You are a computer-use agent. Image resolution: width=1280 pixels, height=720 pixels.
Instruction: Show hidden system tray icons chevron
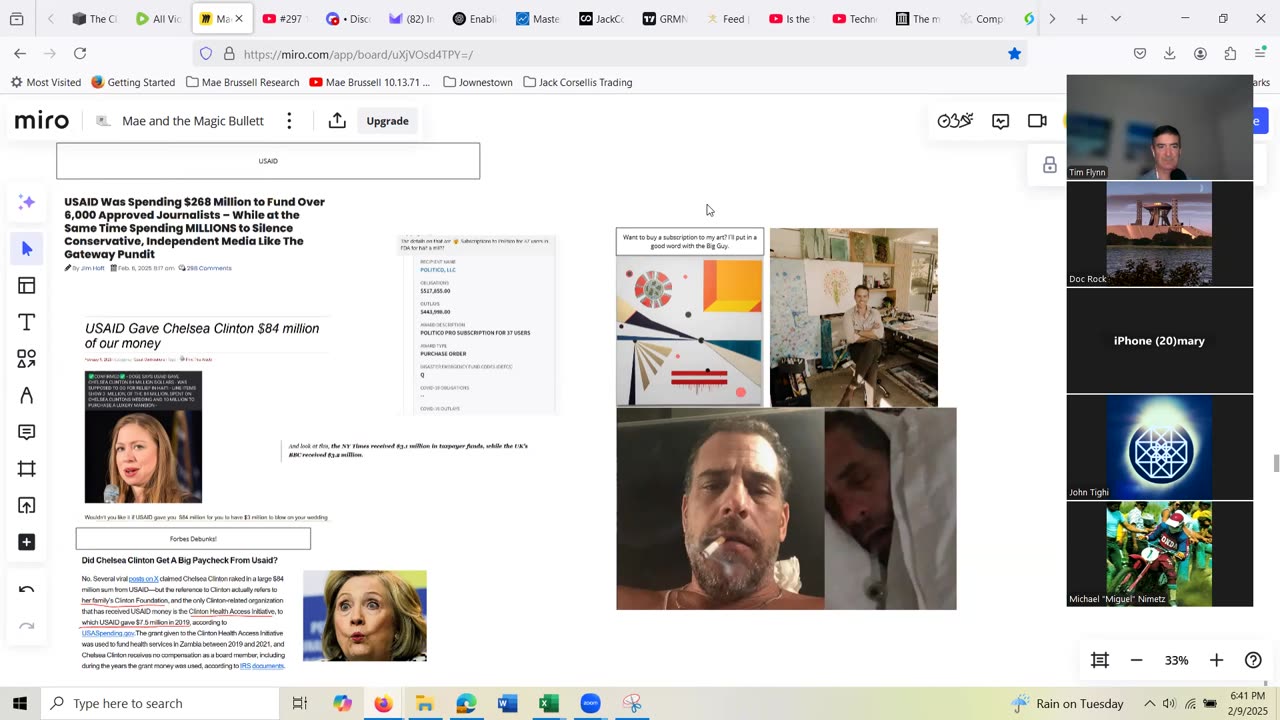[1149, 703]
